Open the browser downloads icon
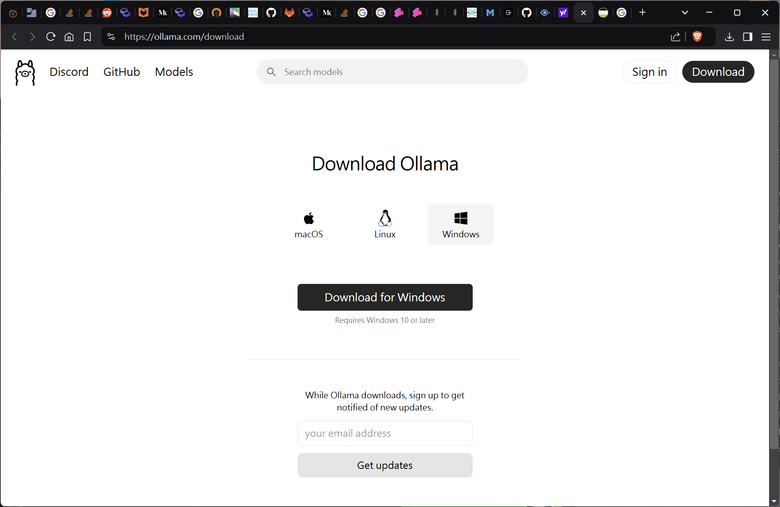This screenshot has height=507, width=780. pyautogui.click(x=729, y=37)
